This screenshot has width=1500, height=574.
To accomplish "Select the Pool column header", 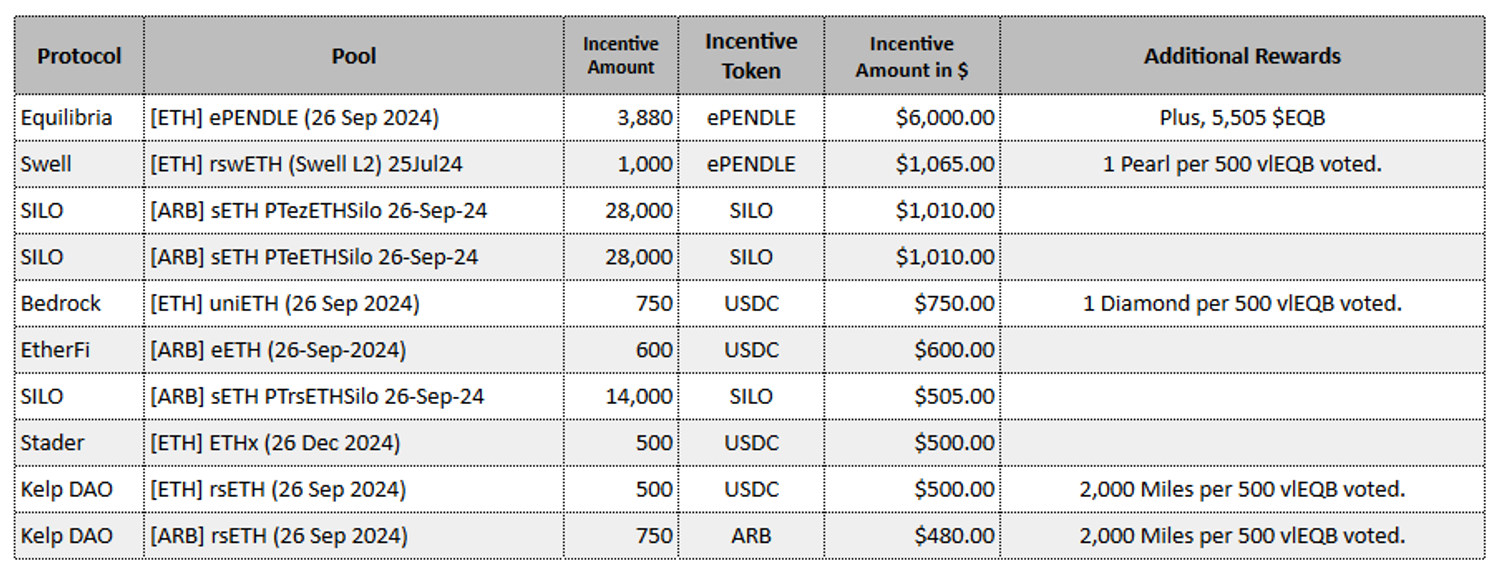I will 353,56.
